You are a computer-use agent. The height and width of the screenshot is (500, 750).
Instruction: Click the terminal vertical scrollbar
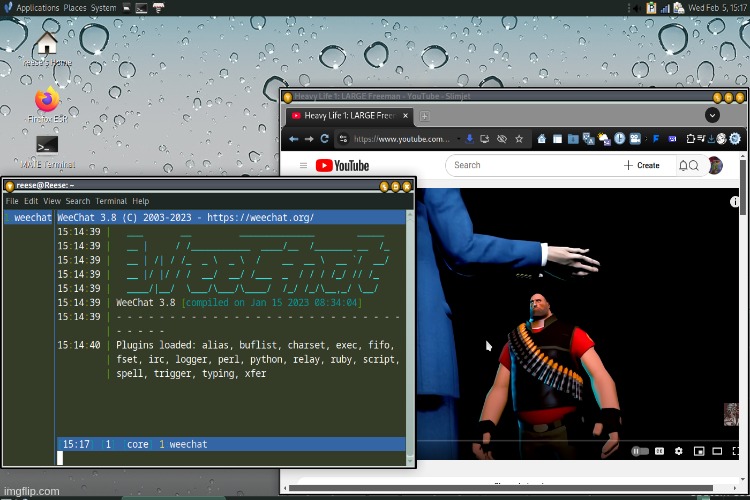click(x=410, y=338)
